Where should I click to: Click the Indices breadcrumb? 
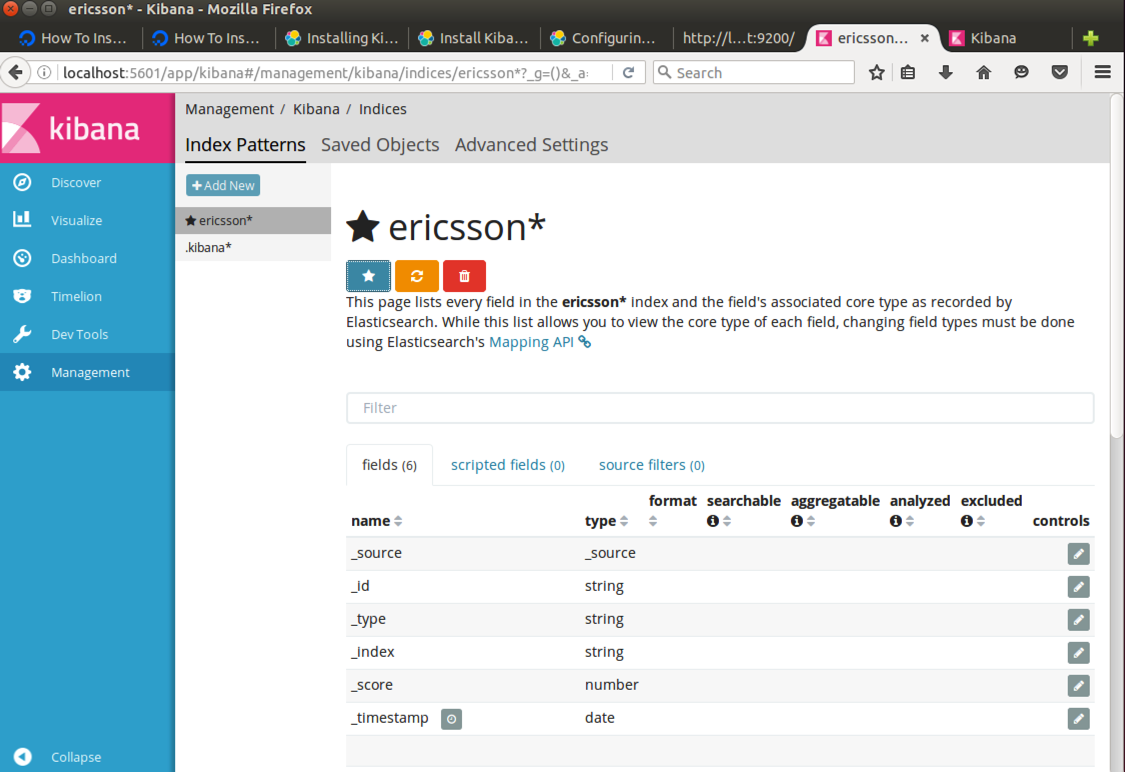tap(382, 109)
